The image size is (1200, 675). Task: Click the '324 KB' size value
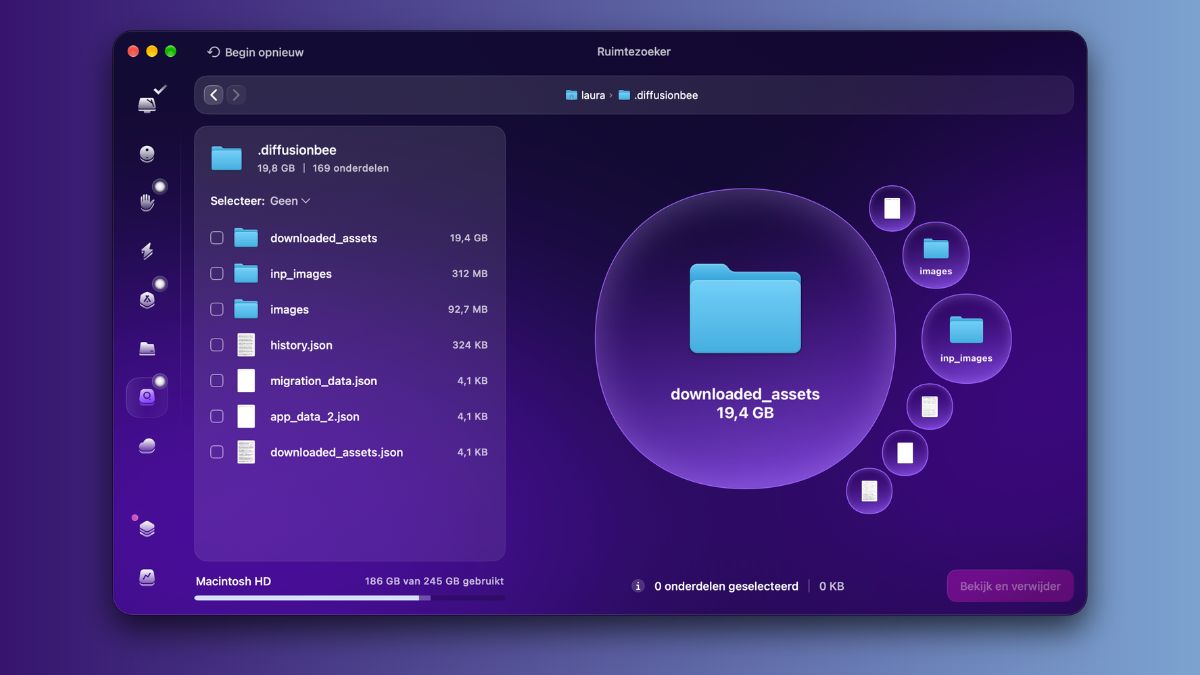[x=470, y=345]
